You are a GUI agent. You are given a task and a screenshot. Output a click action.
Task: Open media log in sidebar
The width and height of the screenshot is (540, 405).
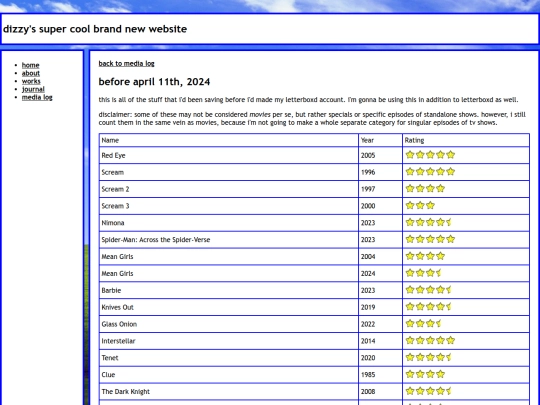[37, 97]
